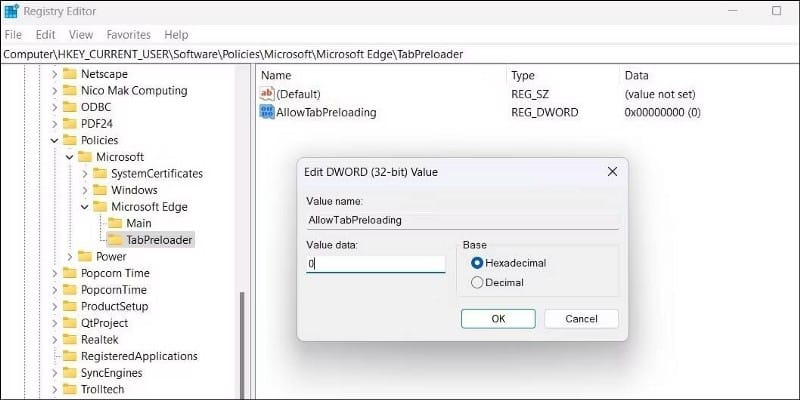Click the QtProject folder icon
This screenshot has height=400, width=800.
69,323
